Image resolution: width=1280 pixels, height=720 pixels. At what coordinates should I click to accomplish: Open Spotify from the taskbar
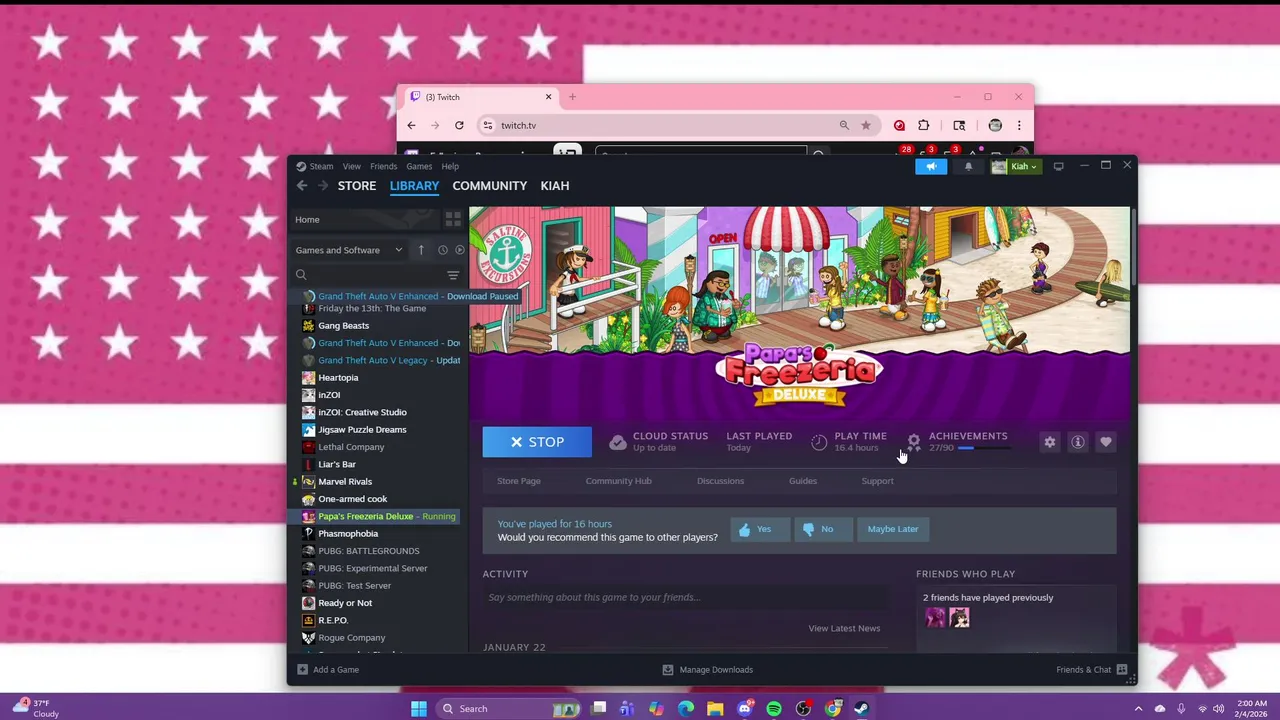(x=774, y=709)
